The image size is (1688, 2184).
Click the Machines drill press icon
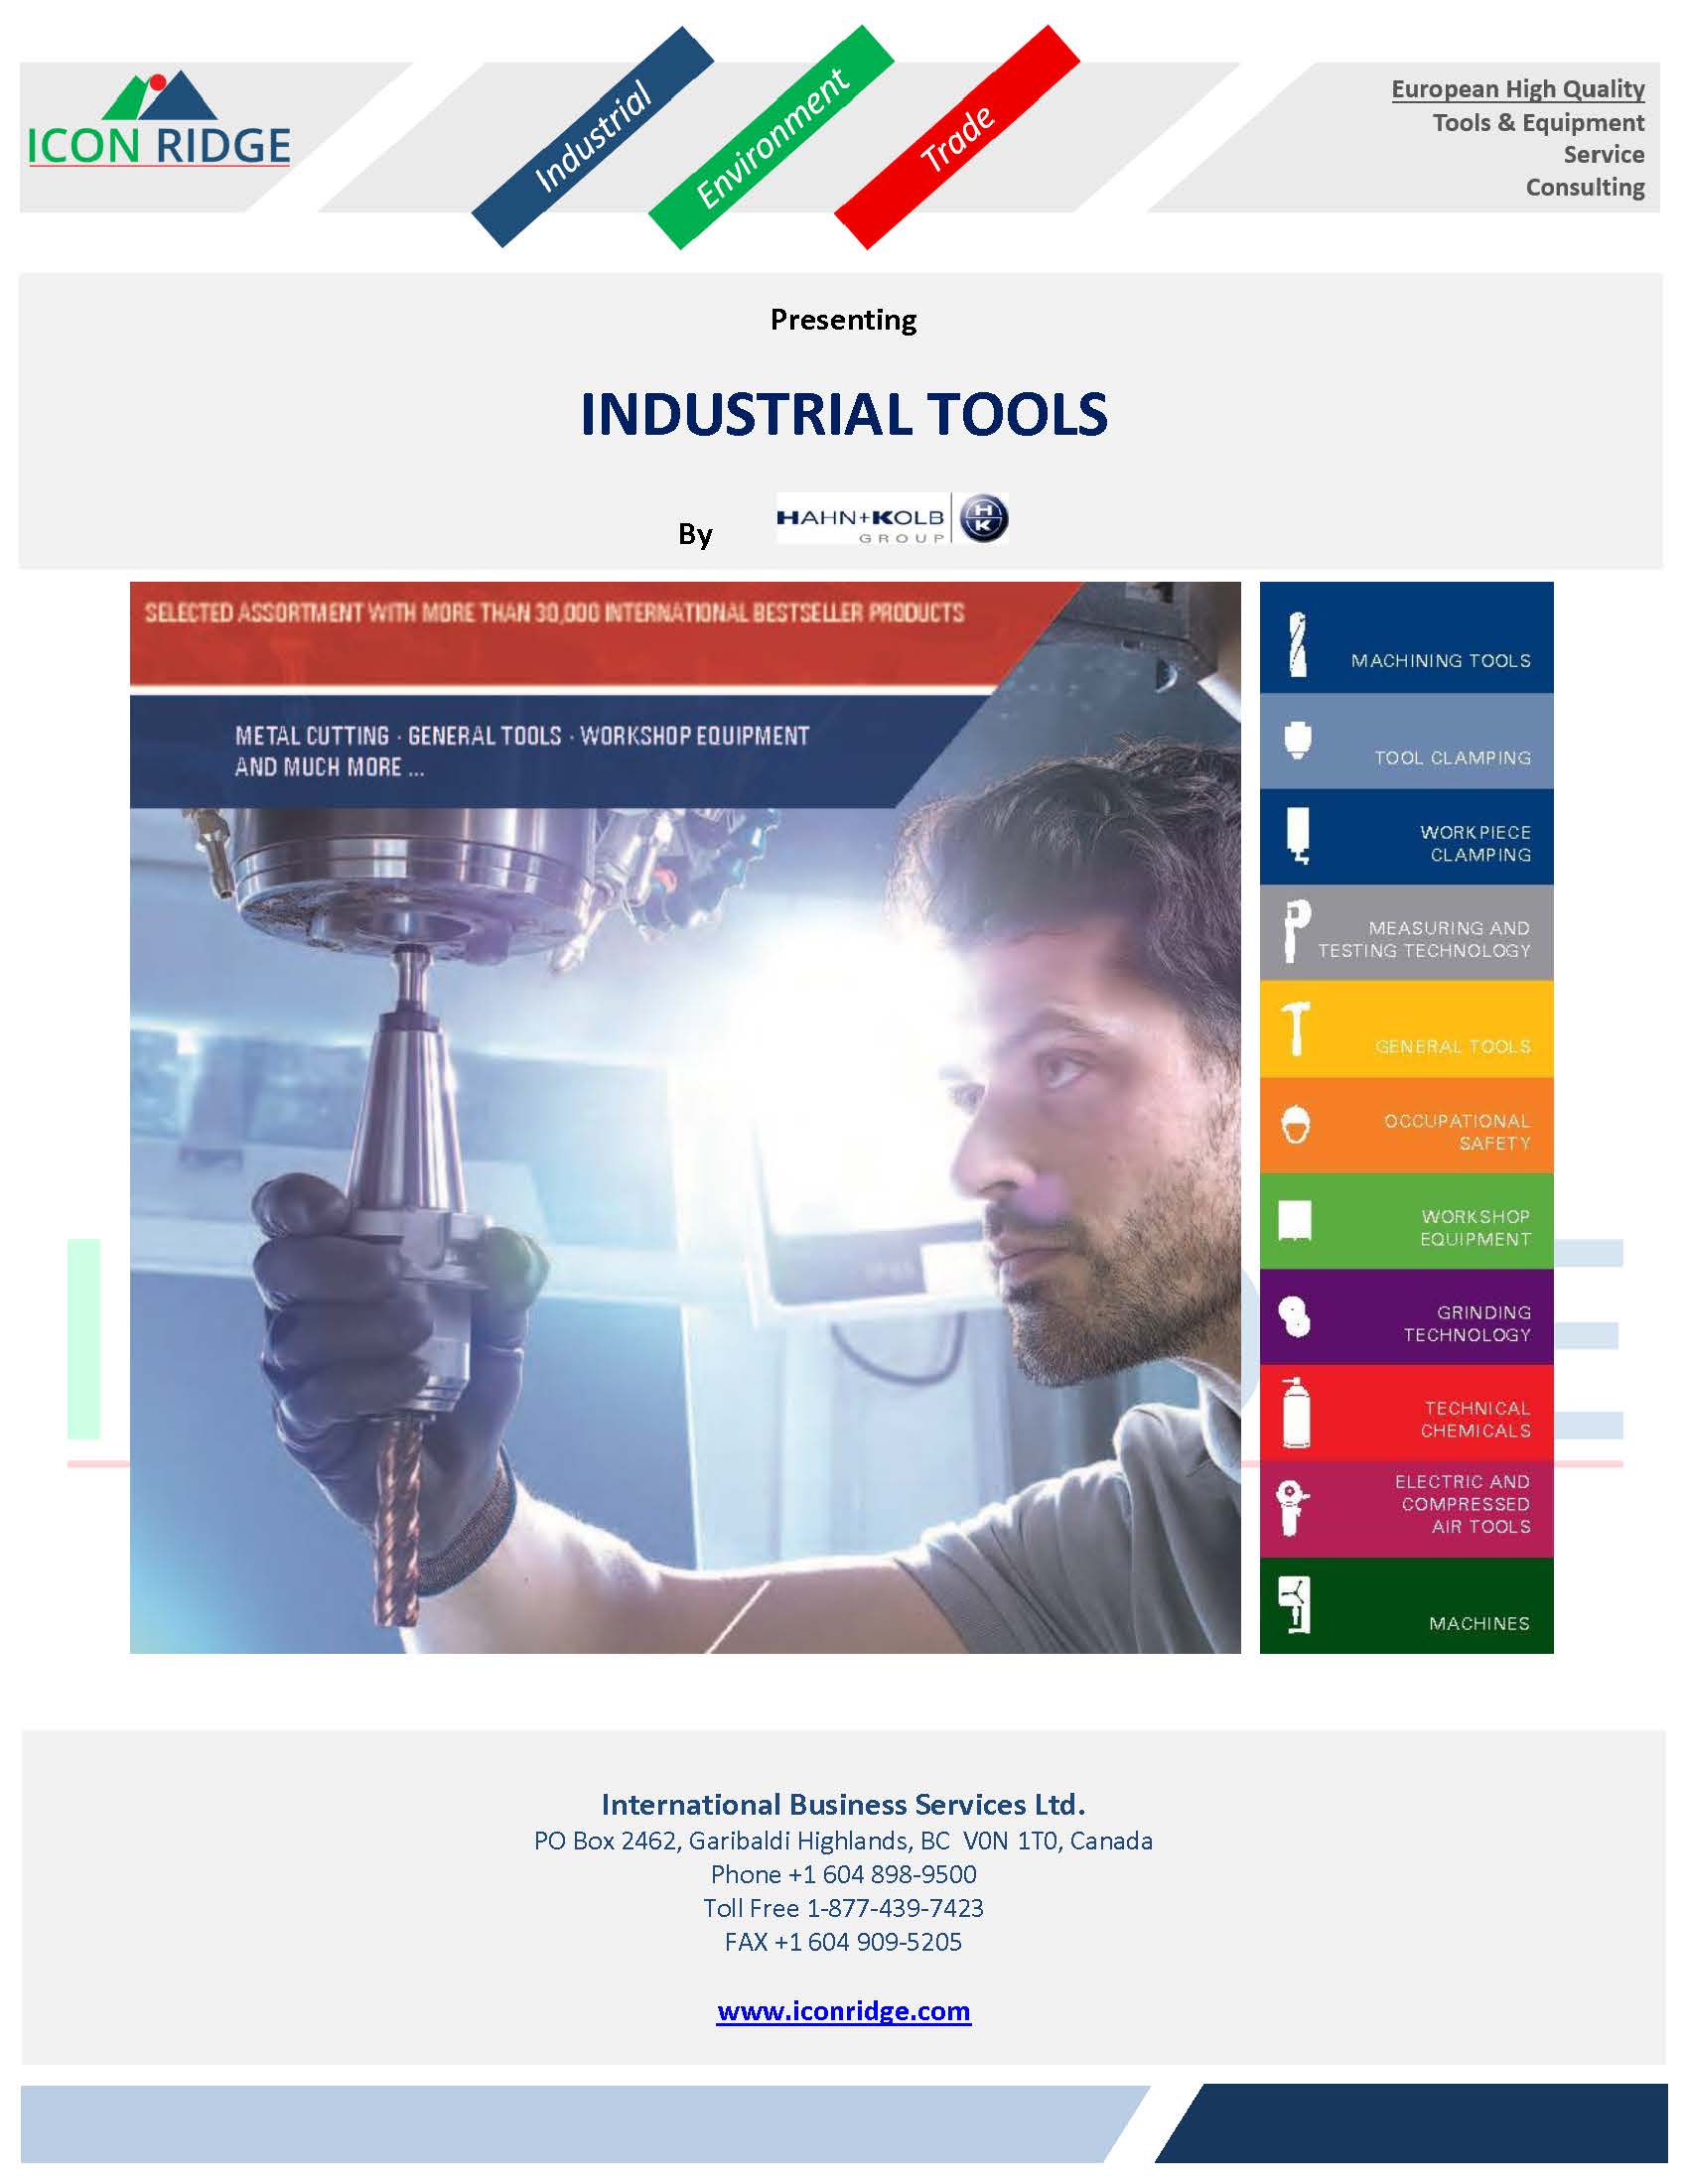[1296, 1605]
